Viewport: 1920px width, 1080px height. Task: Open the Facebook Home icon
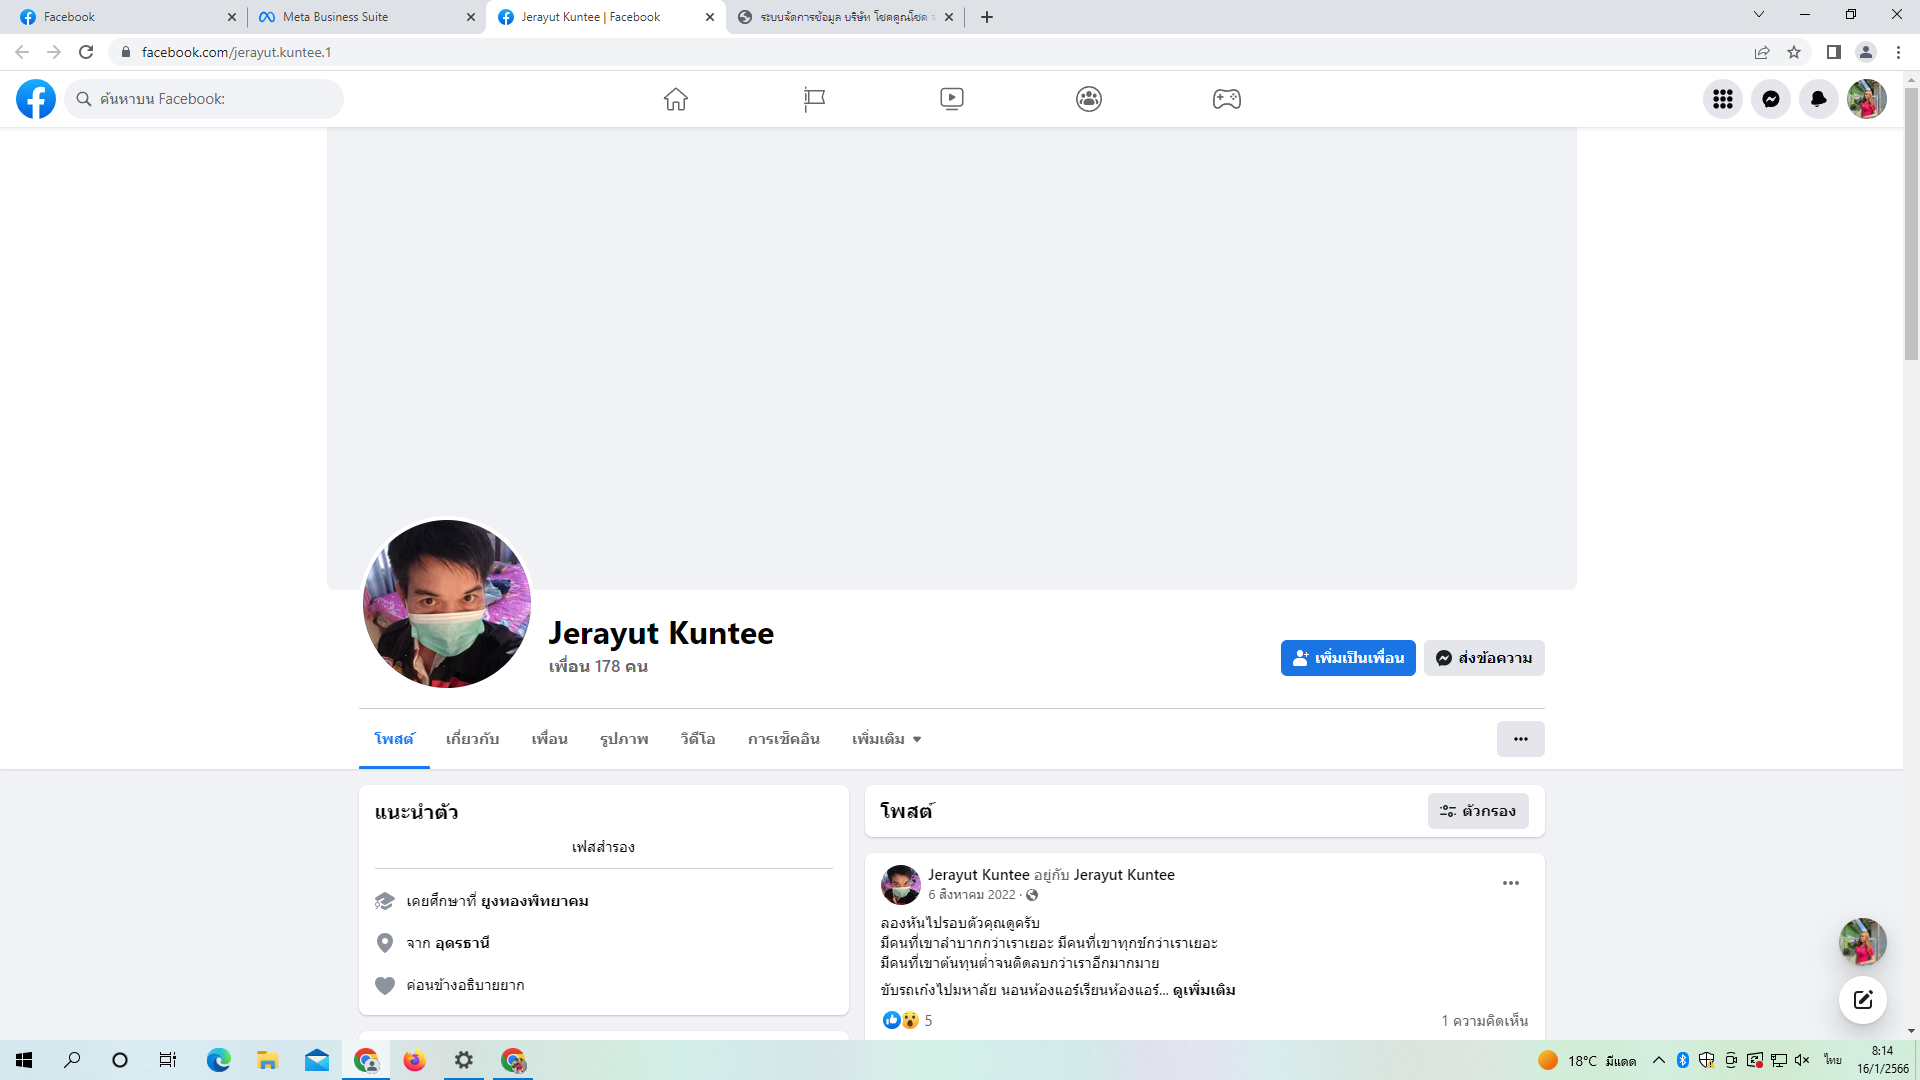coord(676,99)
